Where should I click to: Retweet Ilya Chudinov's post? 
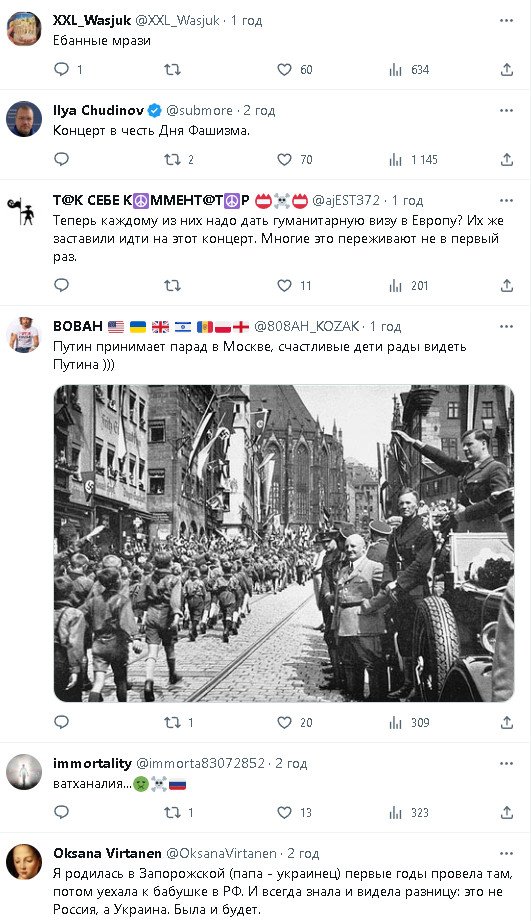179,160
